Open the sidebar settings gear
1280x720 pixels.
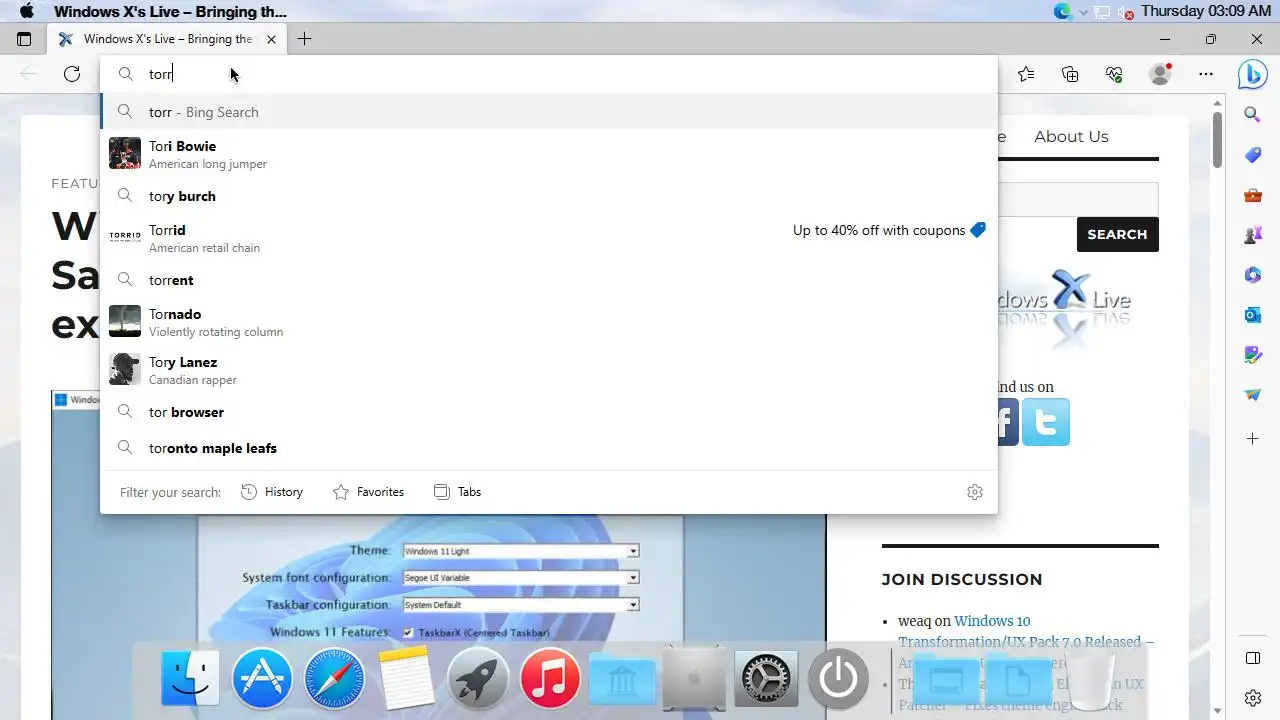(1252, 698)
